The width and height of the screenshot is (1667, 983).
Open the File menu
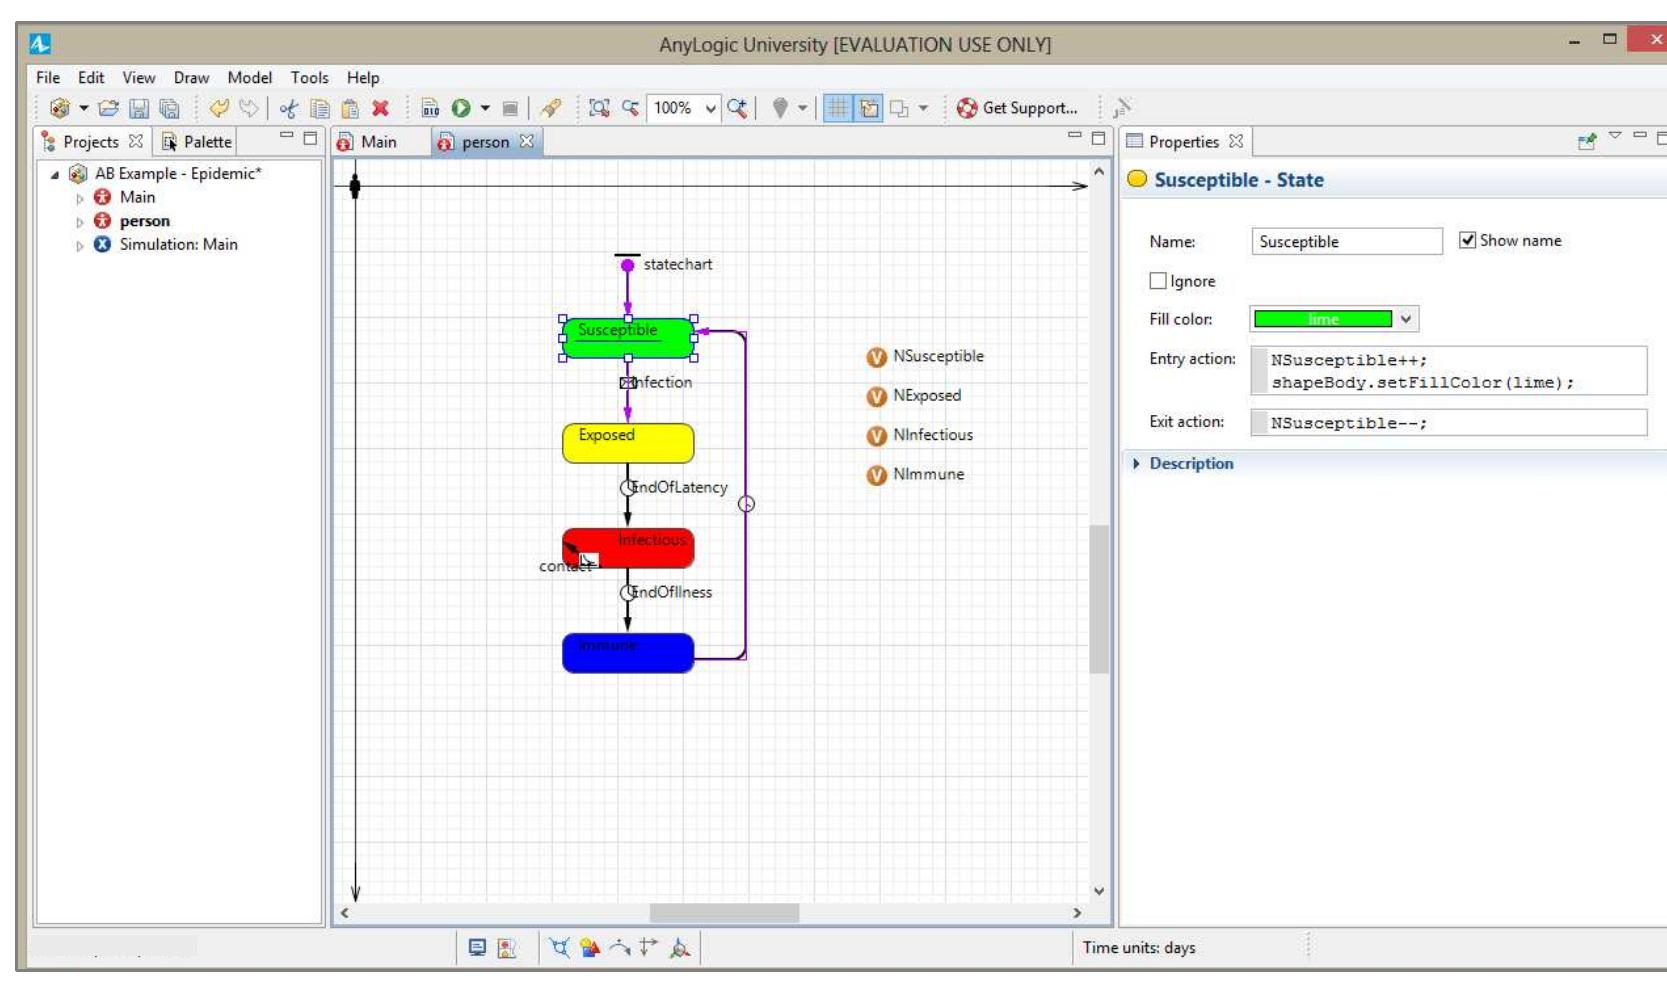coord(48,78)
